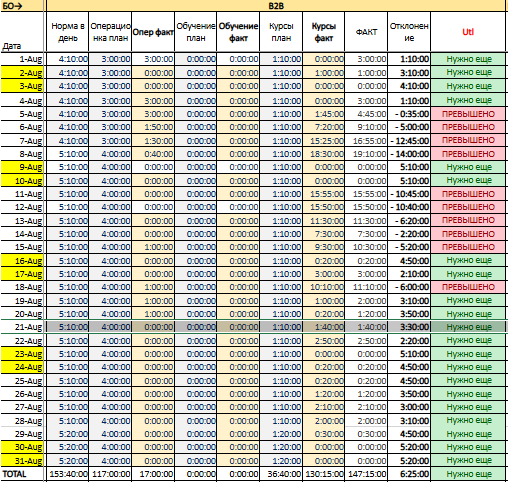Click ПРЕВЫШЕНО status in 18-Aug row
This screenshot has height=482, width=508.
(468, 287)
